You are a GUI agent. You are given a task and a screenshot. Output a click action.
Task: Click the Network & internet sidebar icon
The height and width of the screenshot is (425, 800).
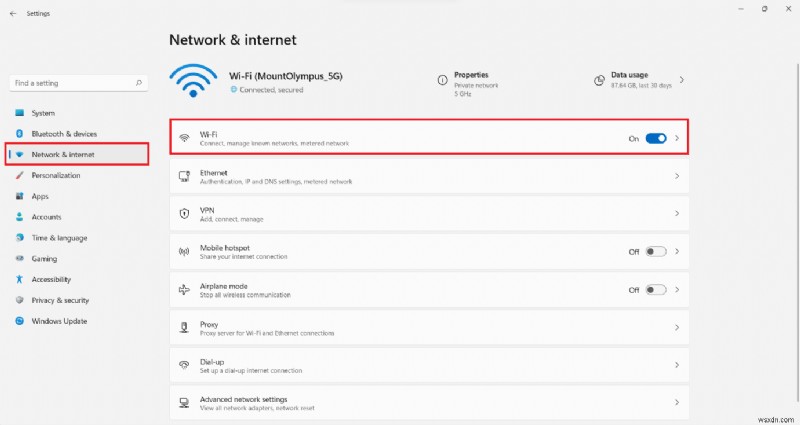pyautogui.click(x=19, y=154)
